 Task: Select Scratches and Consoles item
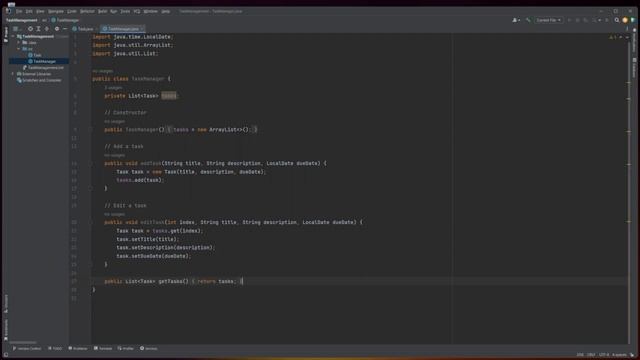pyautogui.click(x=39, y=80)
